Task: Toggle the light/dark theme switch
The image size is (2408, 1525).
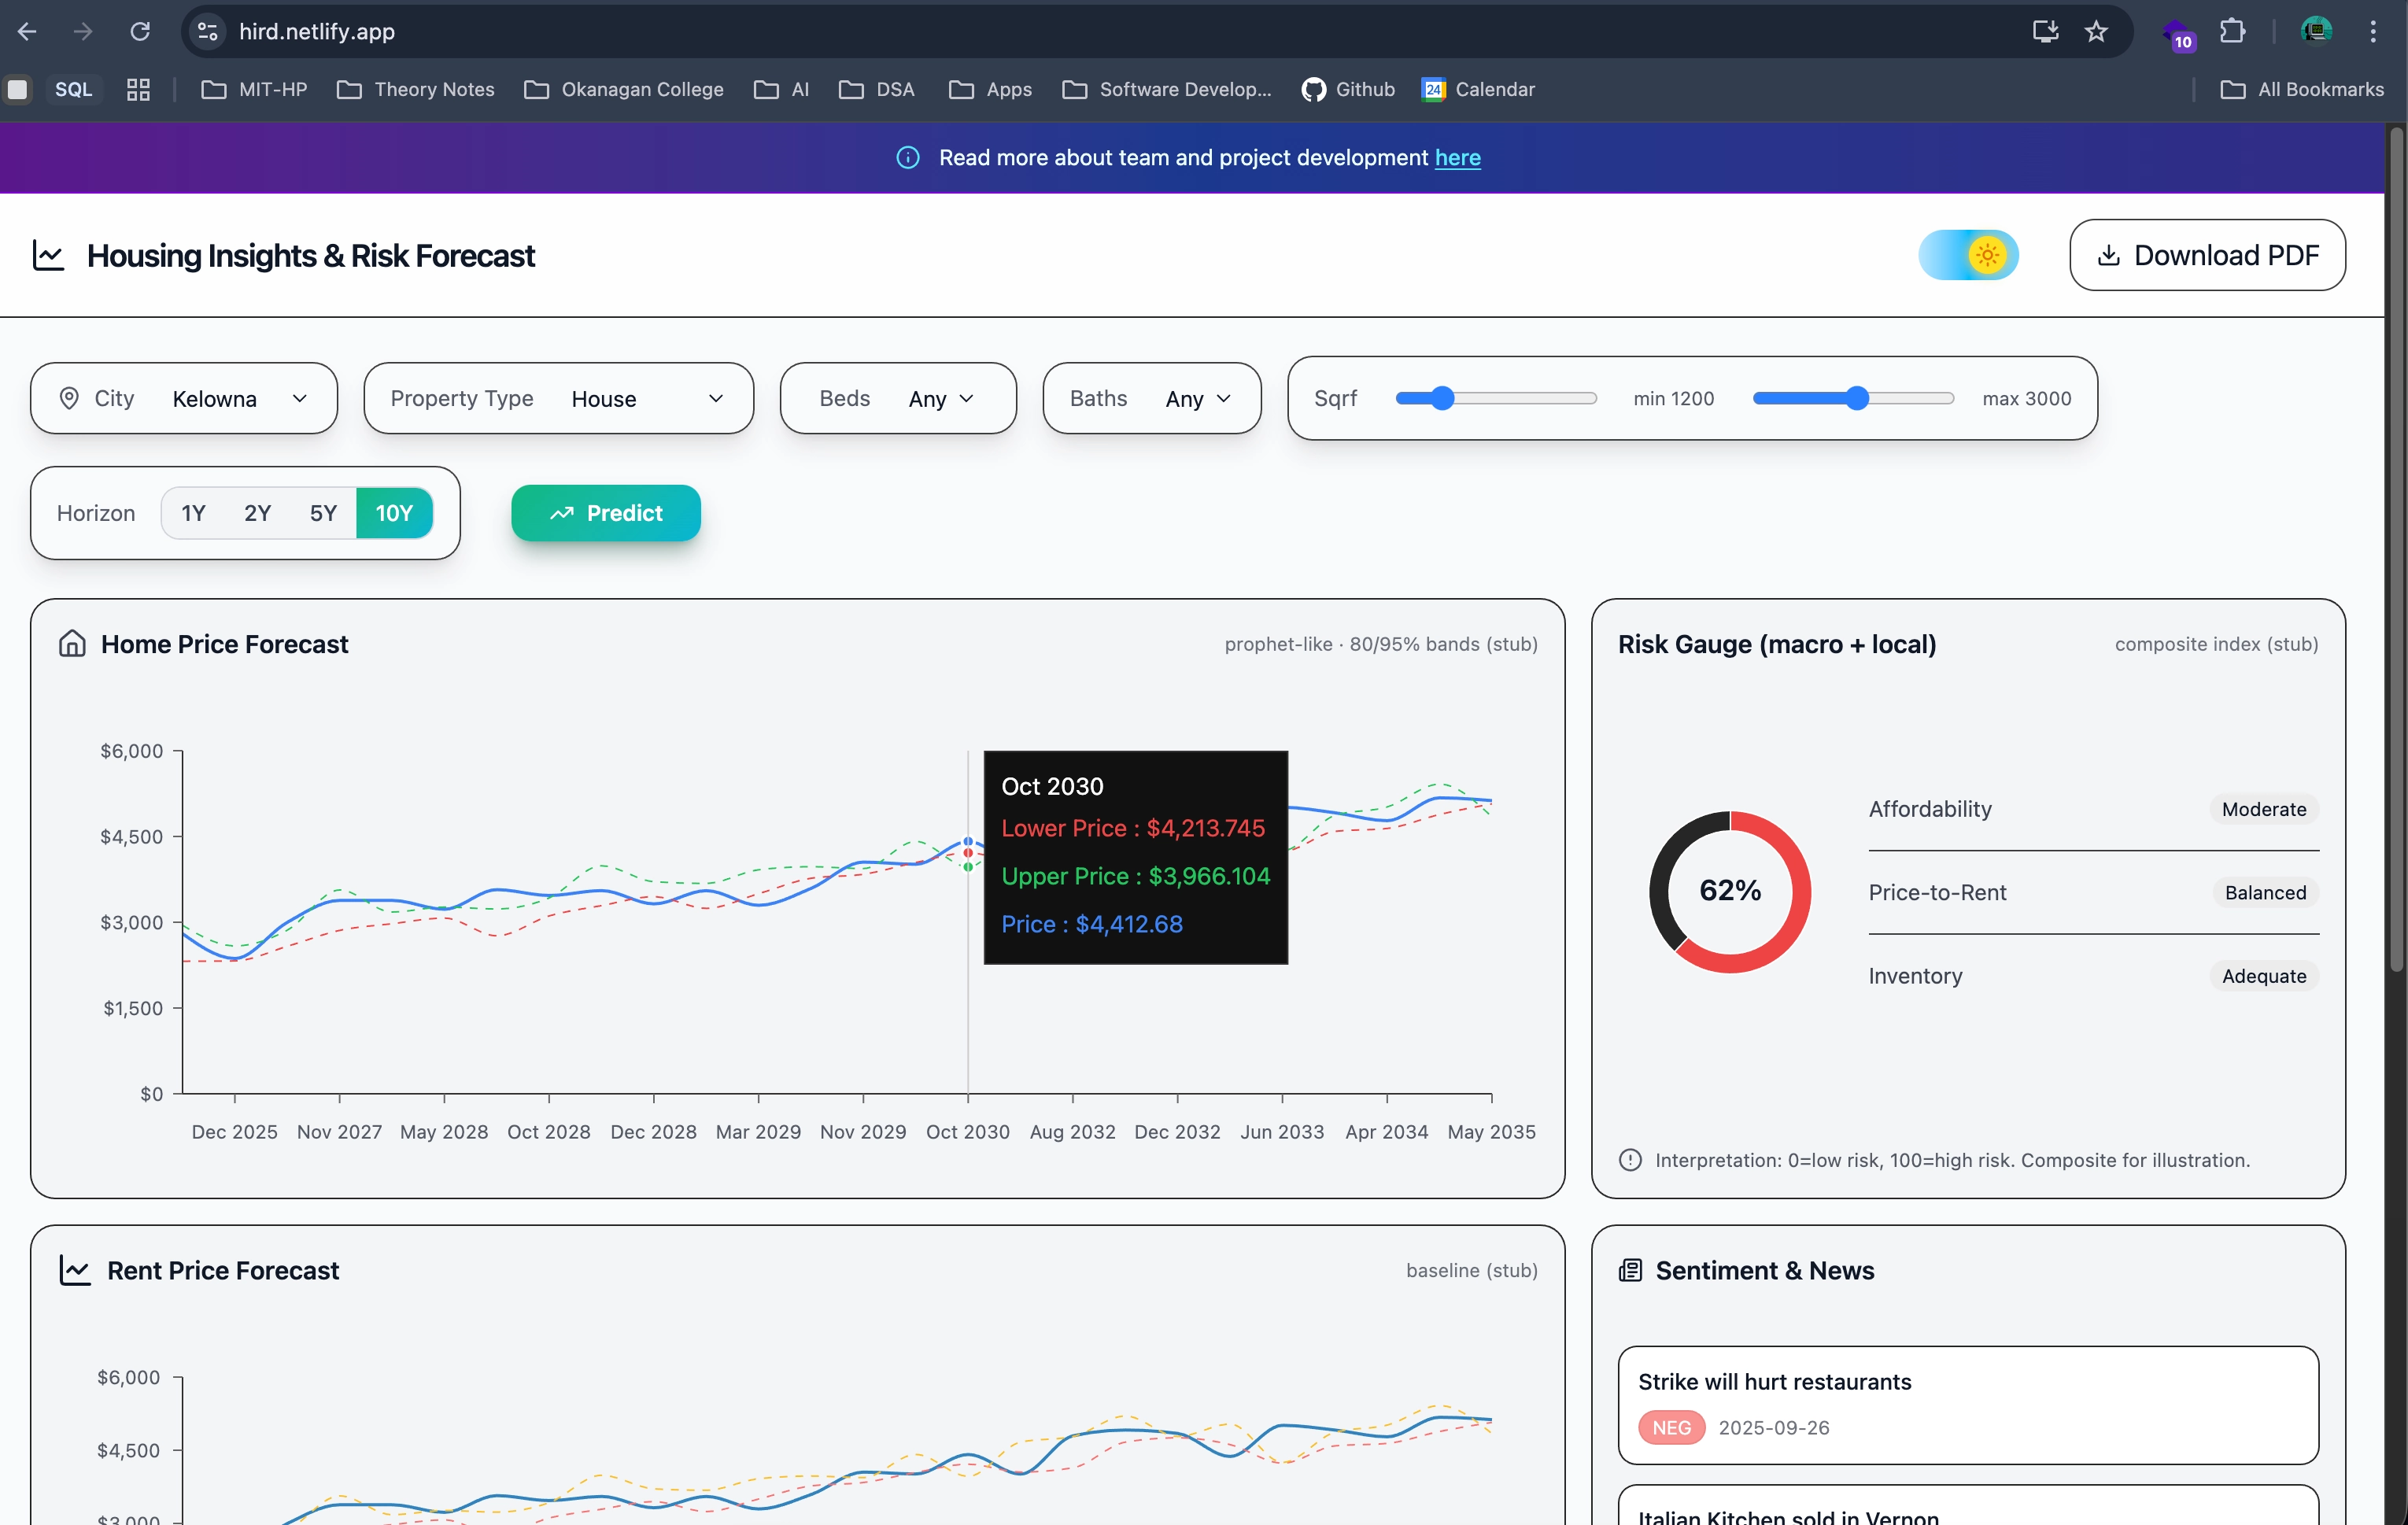Action: coord(1967,255)
